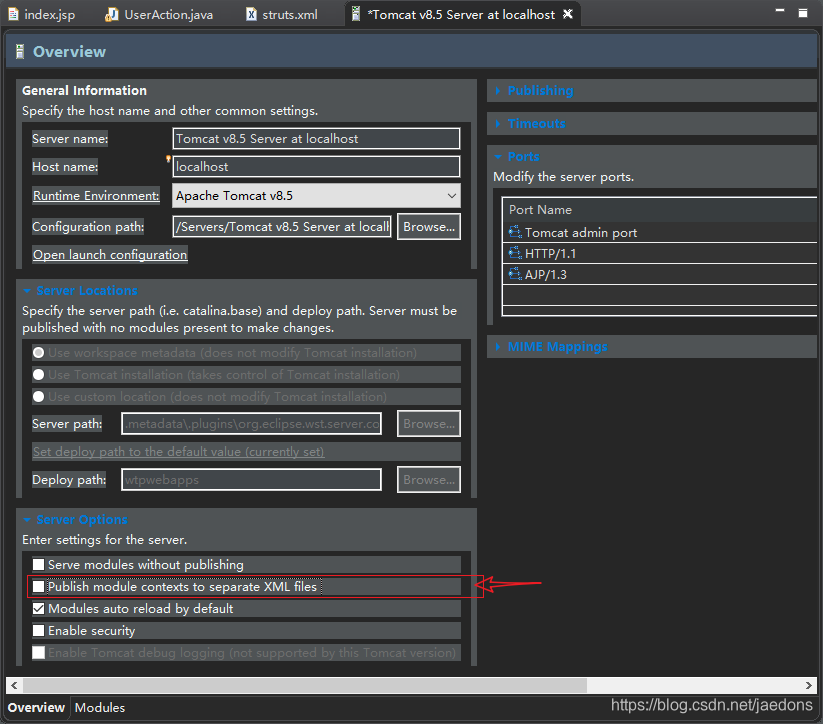Viewport: 823px width, 724px height.
Task: Expand the MIME Mappings section
Action: (x=498, y=347)
